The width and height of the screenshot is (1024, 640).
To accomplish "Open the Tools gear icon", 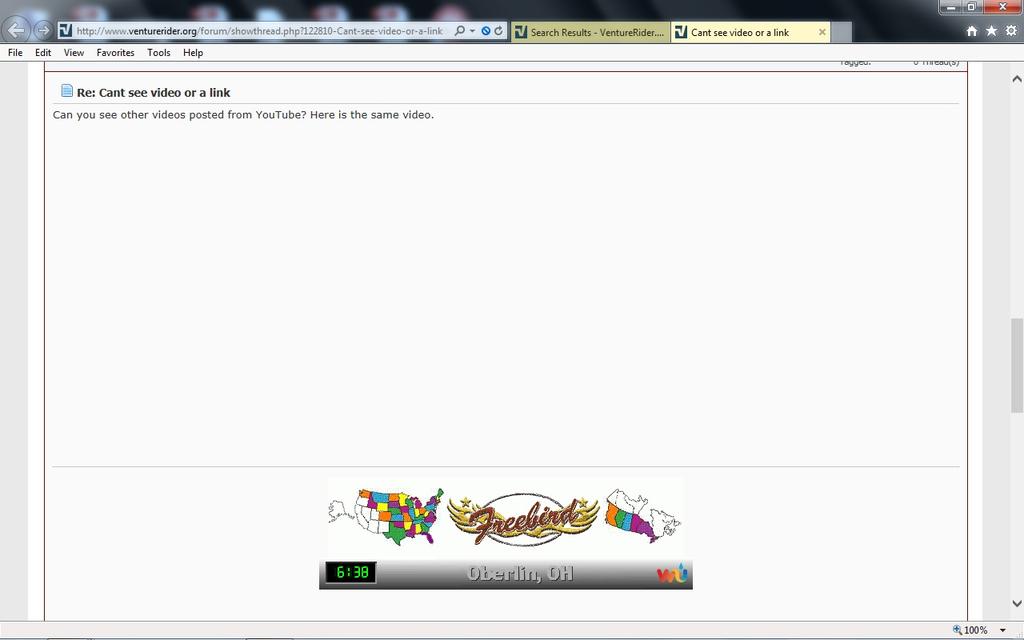I will coord(1011,31).
